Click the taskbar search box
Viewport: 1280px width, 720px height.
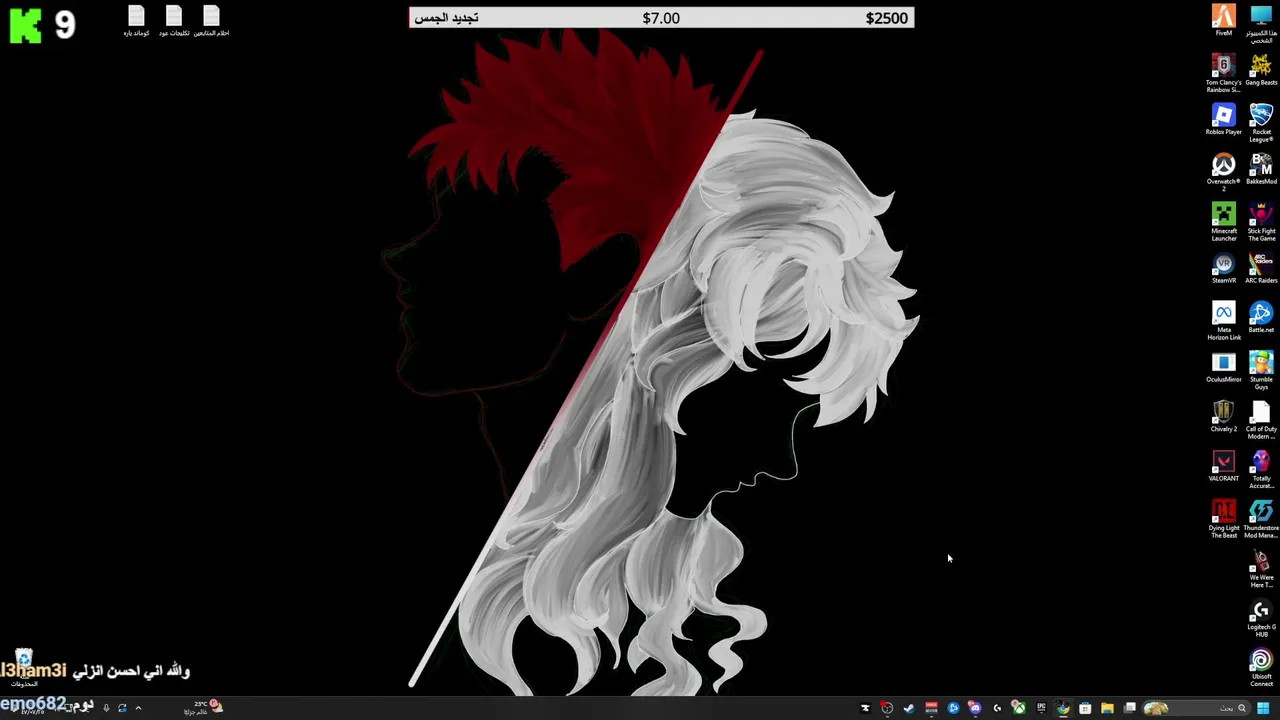pos(1197,708)
